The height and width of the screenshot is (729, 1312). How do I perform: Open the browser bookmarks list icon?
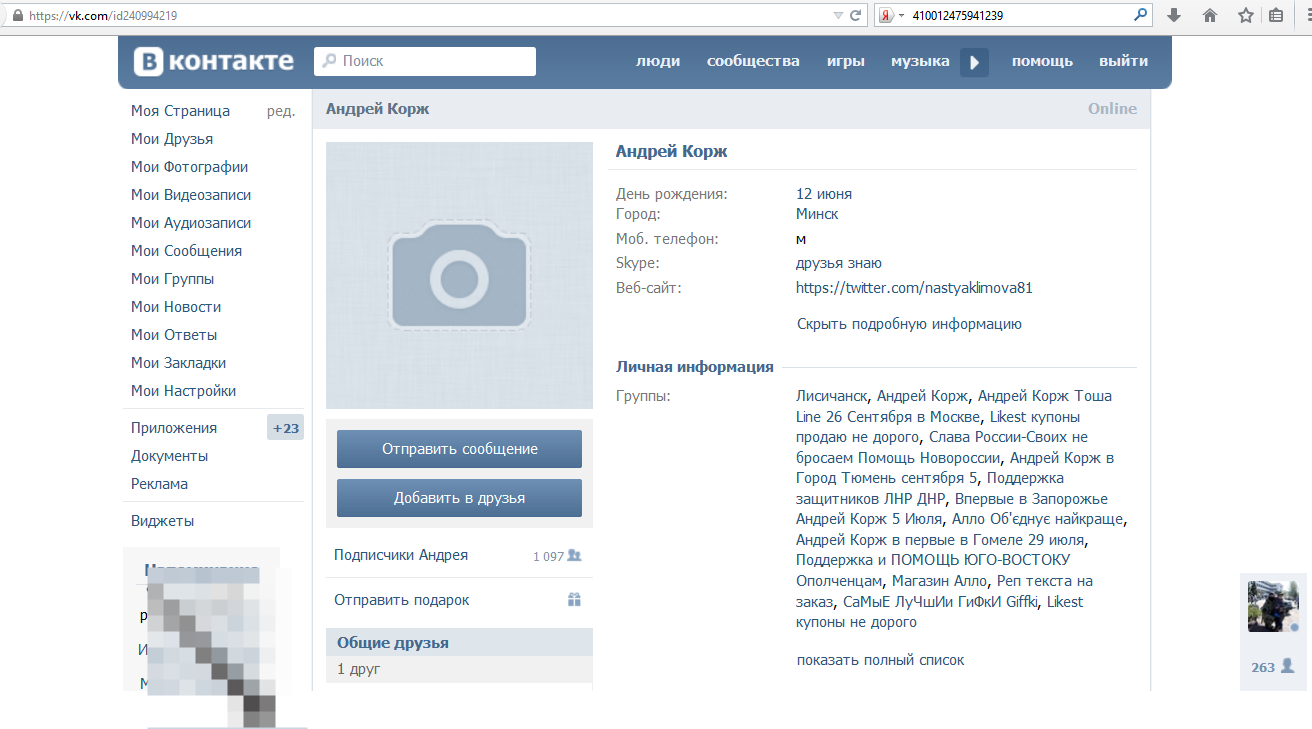coord(1276,16)
